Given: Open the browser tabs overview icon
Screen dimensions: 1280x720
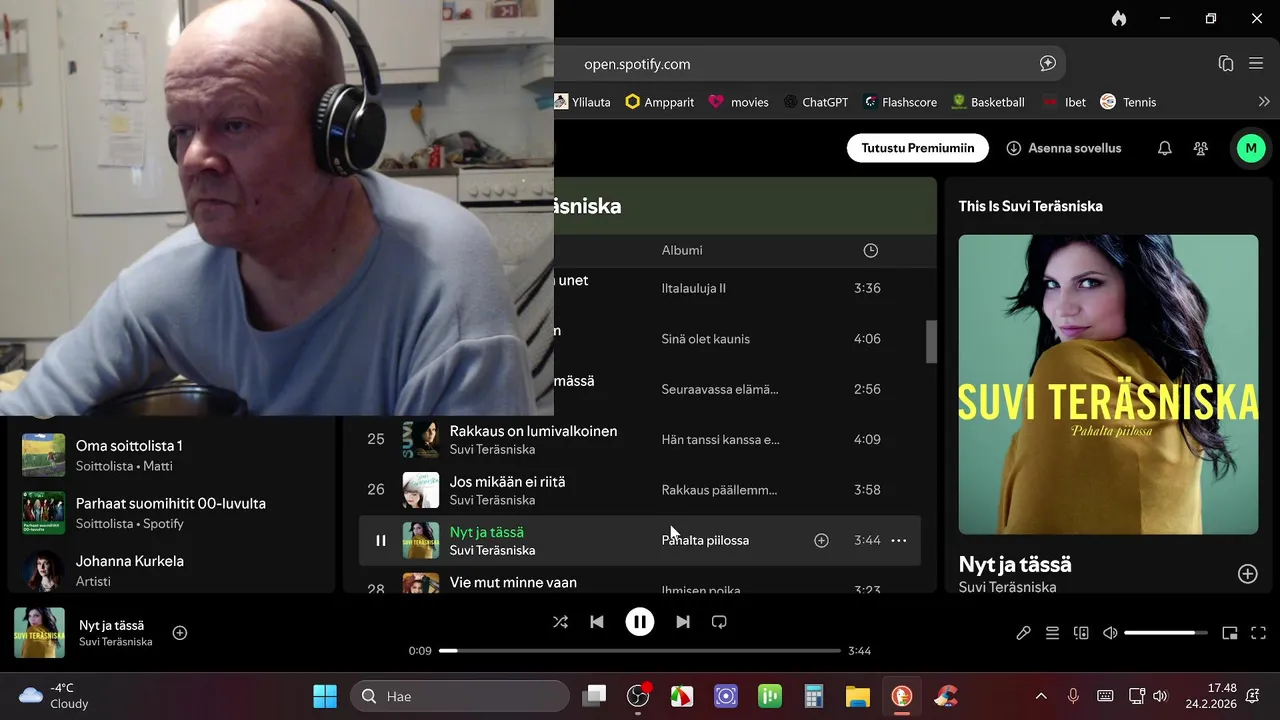Looking at the screenshot, I should (x=1226, y=64).
